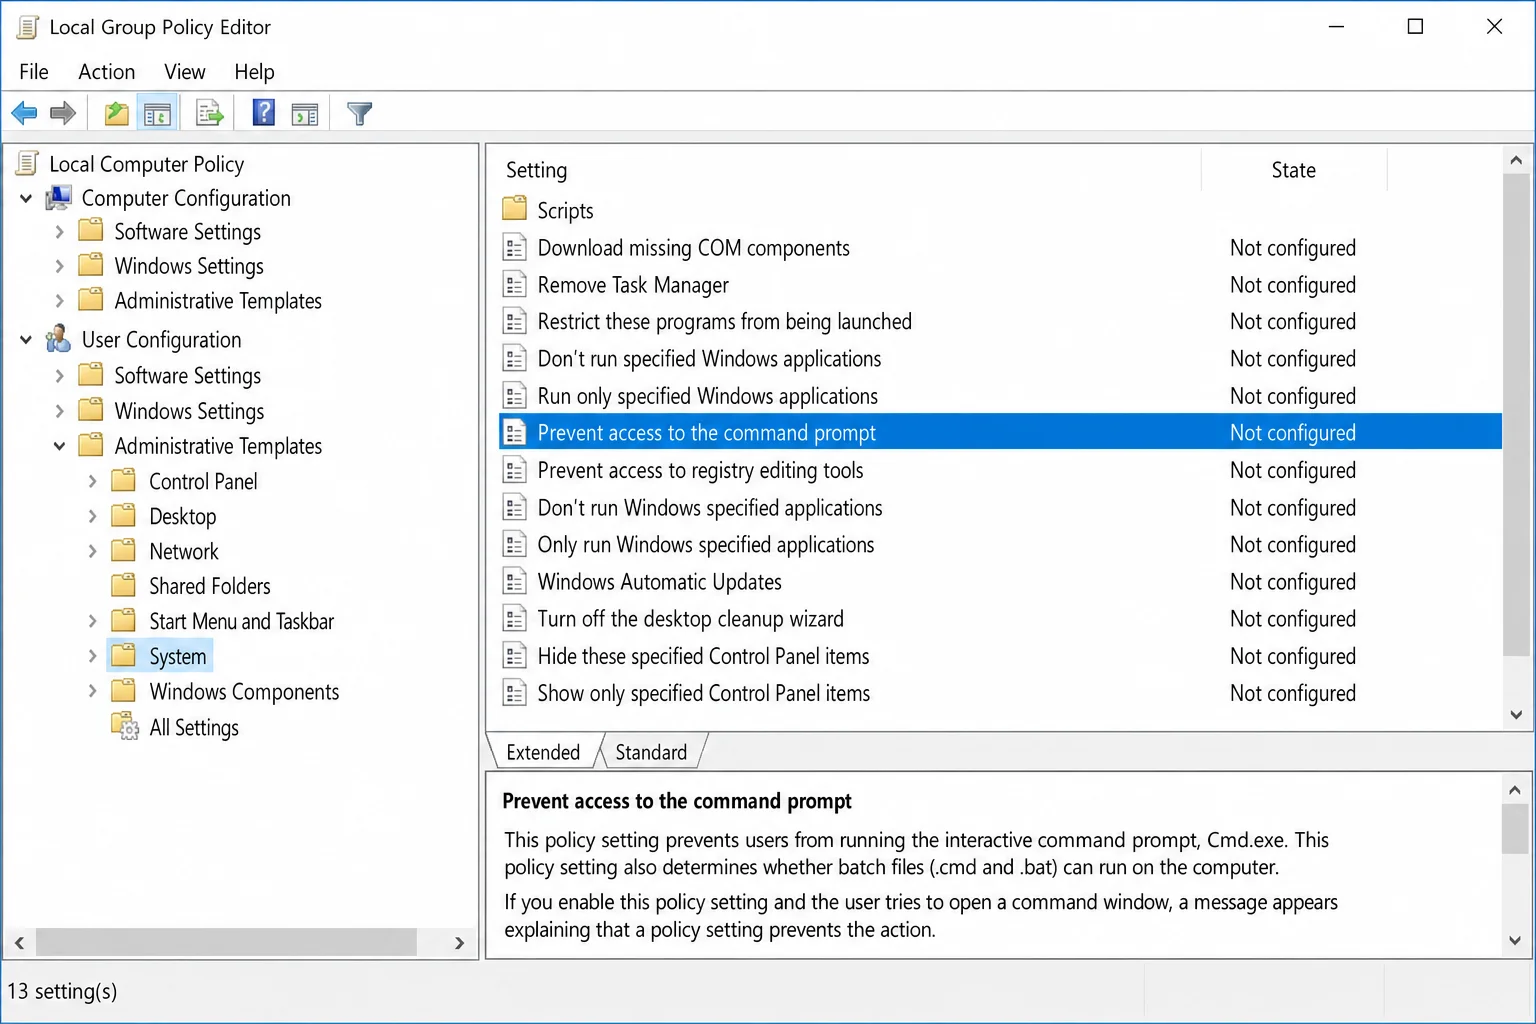Image resolution: width=1536 pixels, height=1024 pixels.
Task: Click the Forward arrow toolbar icon
Action: [x=63, y=114]
